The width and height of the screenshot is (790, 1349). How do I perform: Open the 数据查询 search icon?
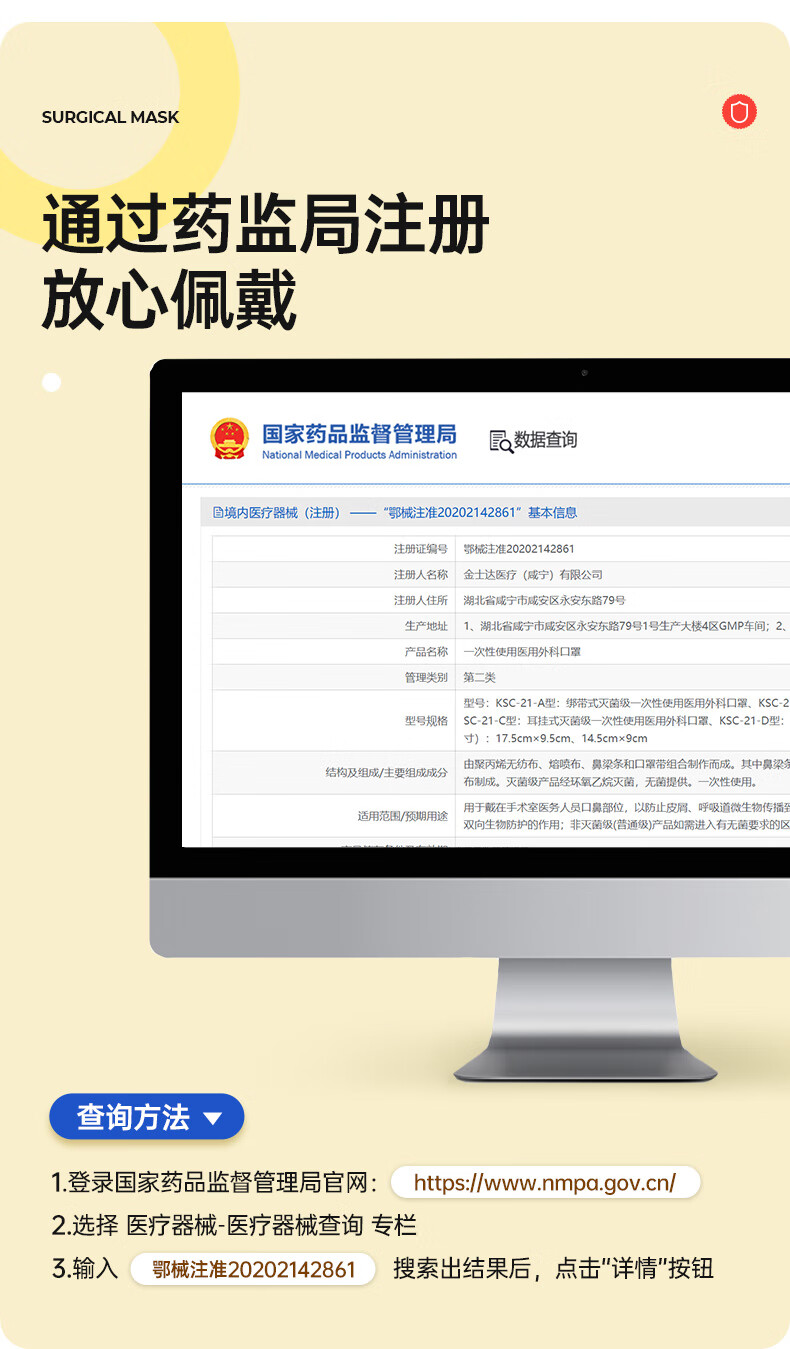tap(501, 440)
